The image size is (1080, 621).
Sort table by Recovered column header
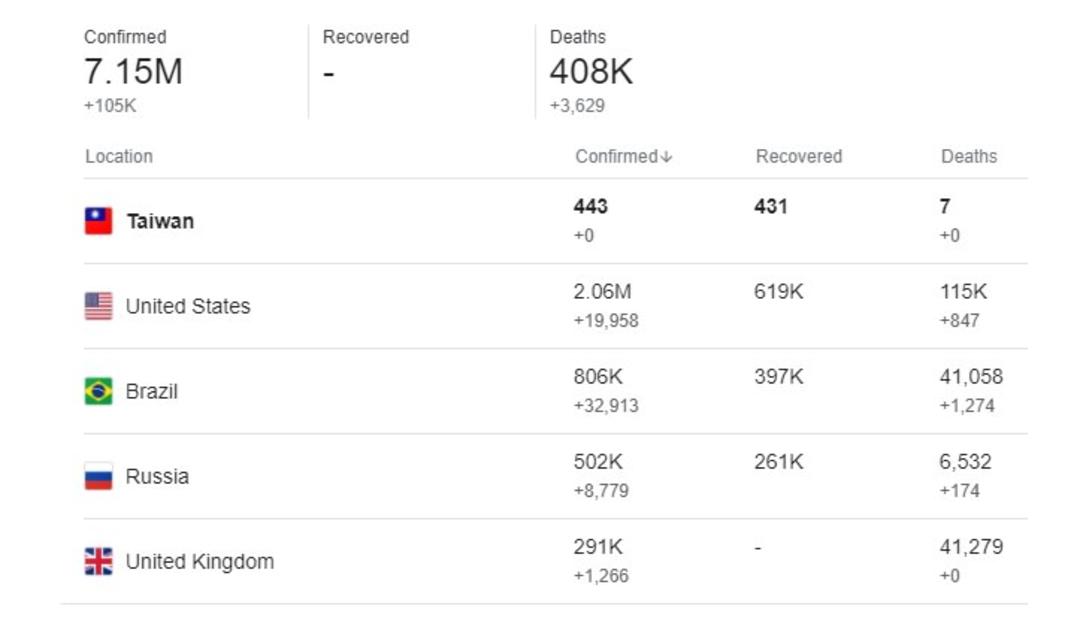click(799, 156)
